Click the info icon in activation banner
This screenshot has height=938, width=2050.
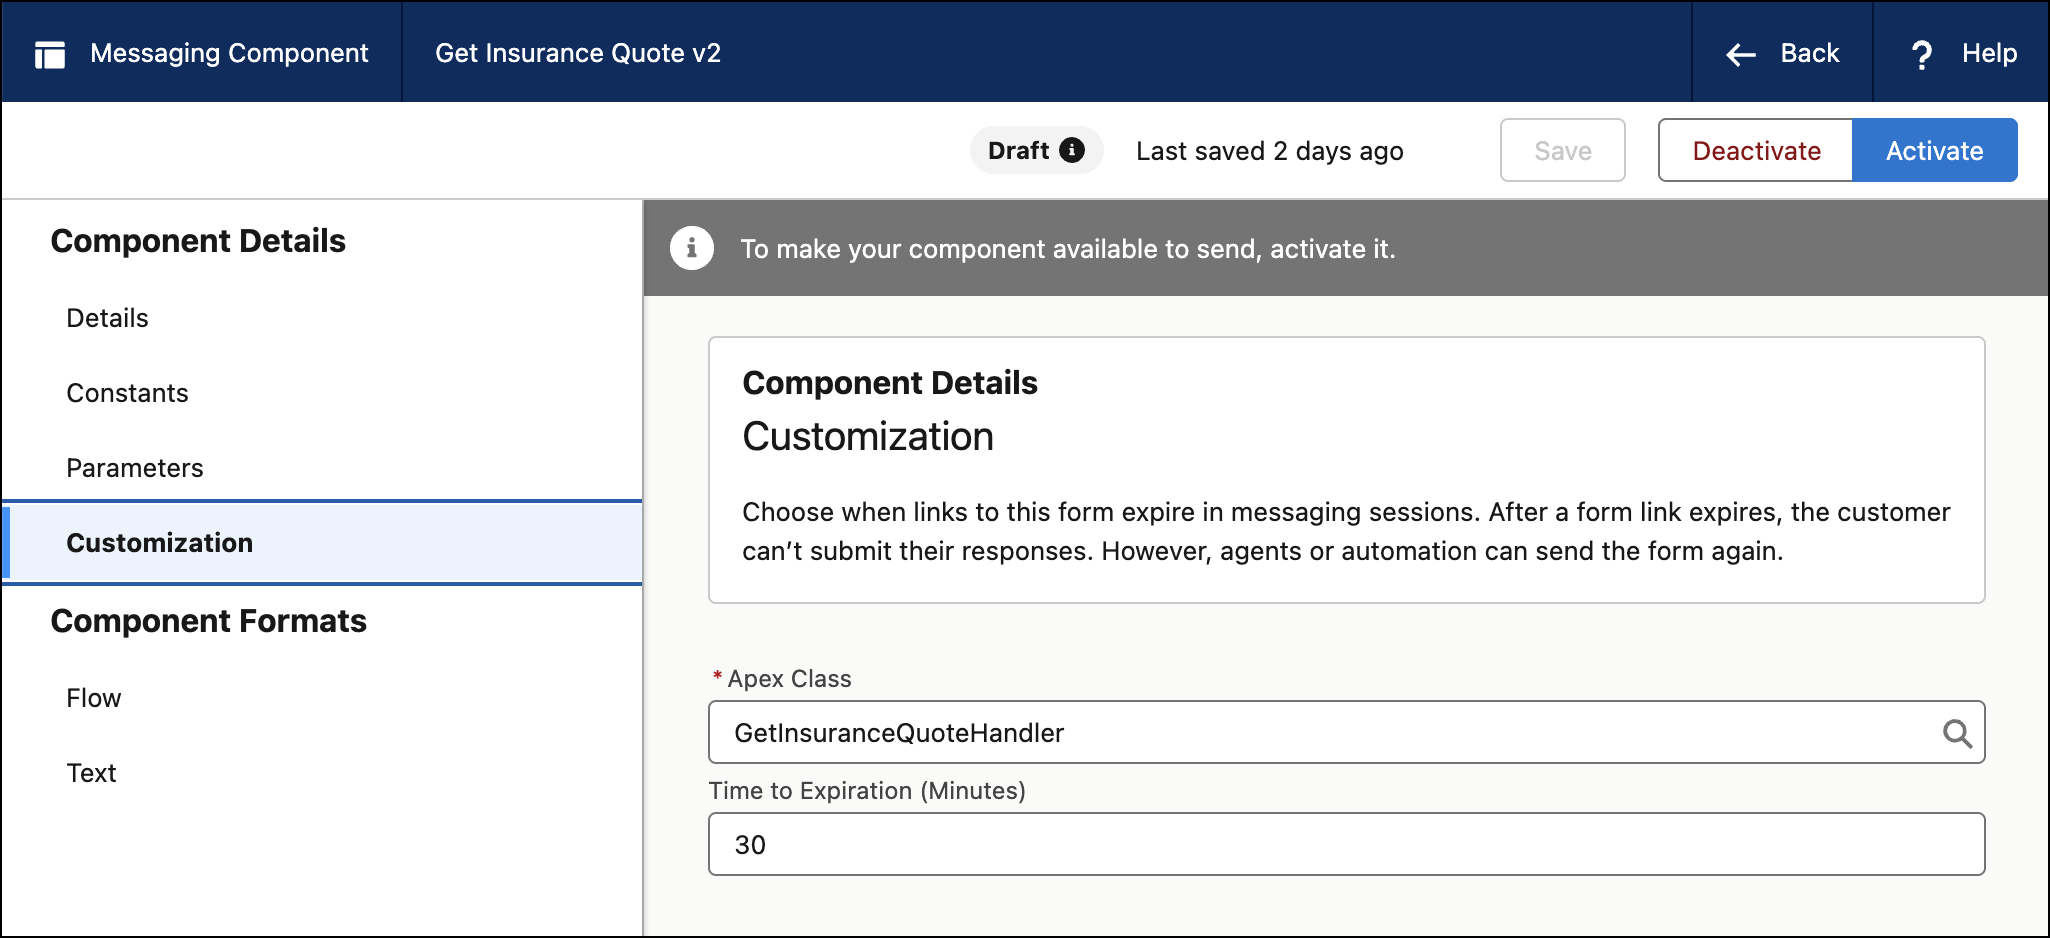[x=692, y=248]
